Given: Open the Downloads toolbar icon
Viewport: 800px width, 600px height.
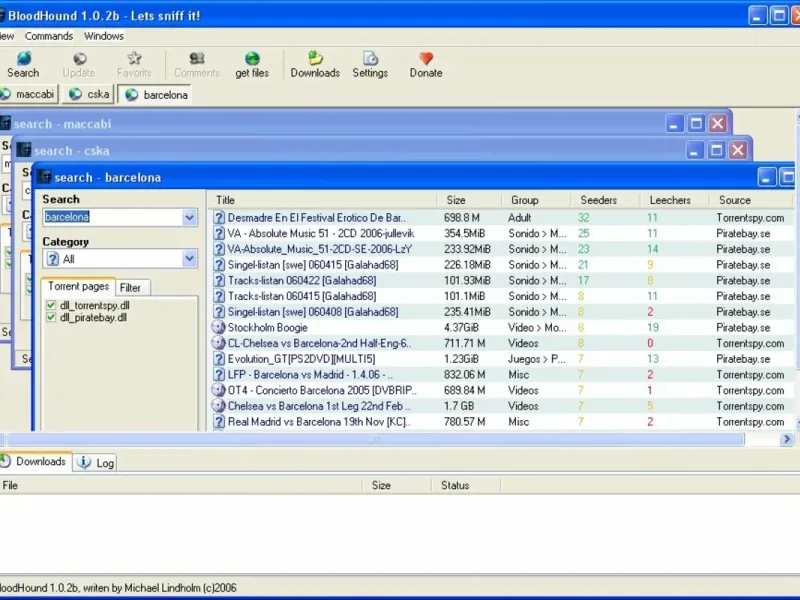Looking at the screenshot, I should pyautogui.click(x=315, y=59).
